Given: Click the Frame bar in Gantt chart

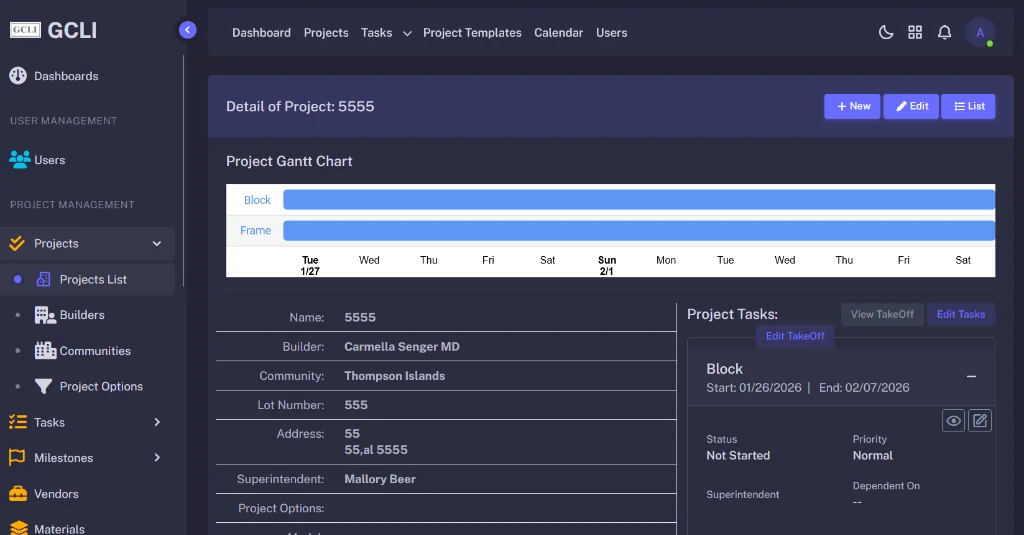Looking at the screenshot, I should [639, 231].
